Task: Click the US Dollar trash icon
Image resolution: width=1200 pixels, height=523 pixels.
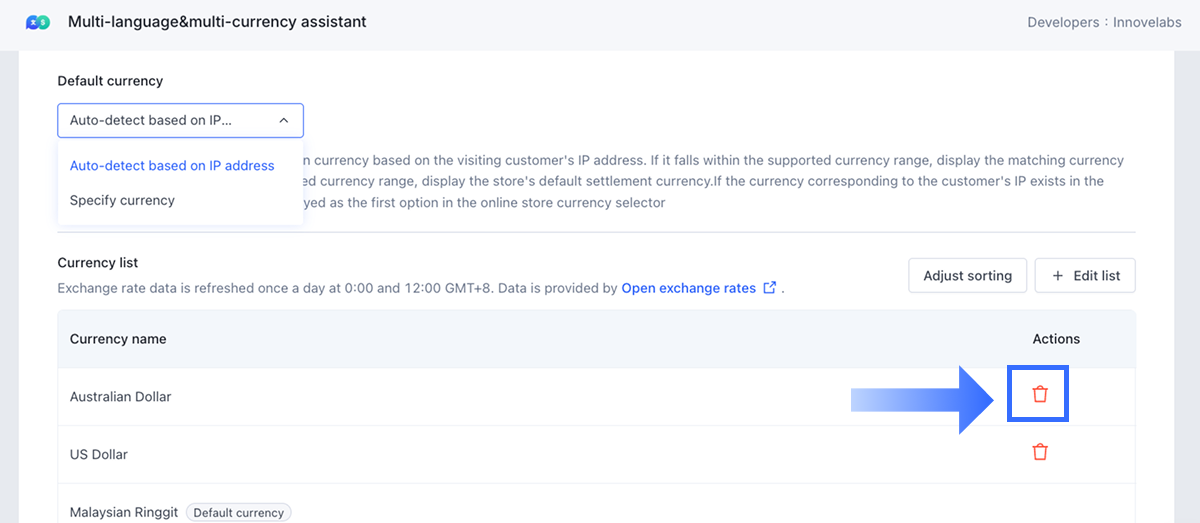Action: [1040, 452]
